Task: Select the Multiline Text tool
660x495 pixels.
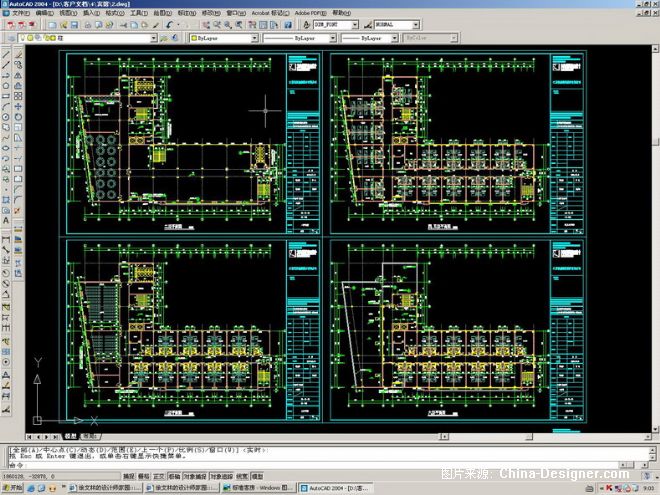Action: tap(6, 221)
